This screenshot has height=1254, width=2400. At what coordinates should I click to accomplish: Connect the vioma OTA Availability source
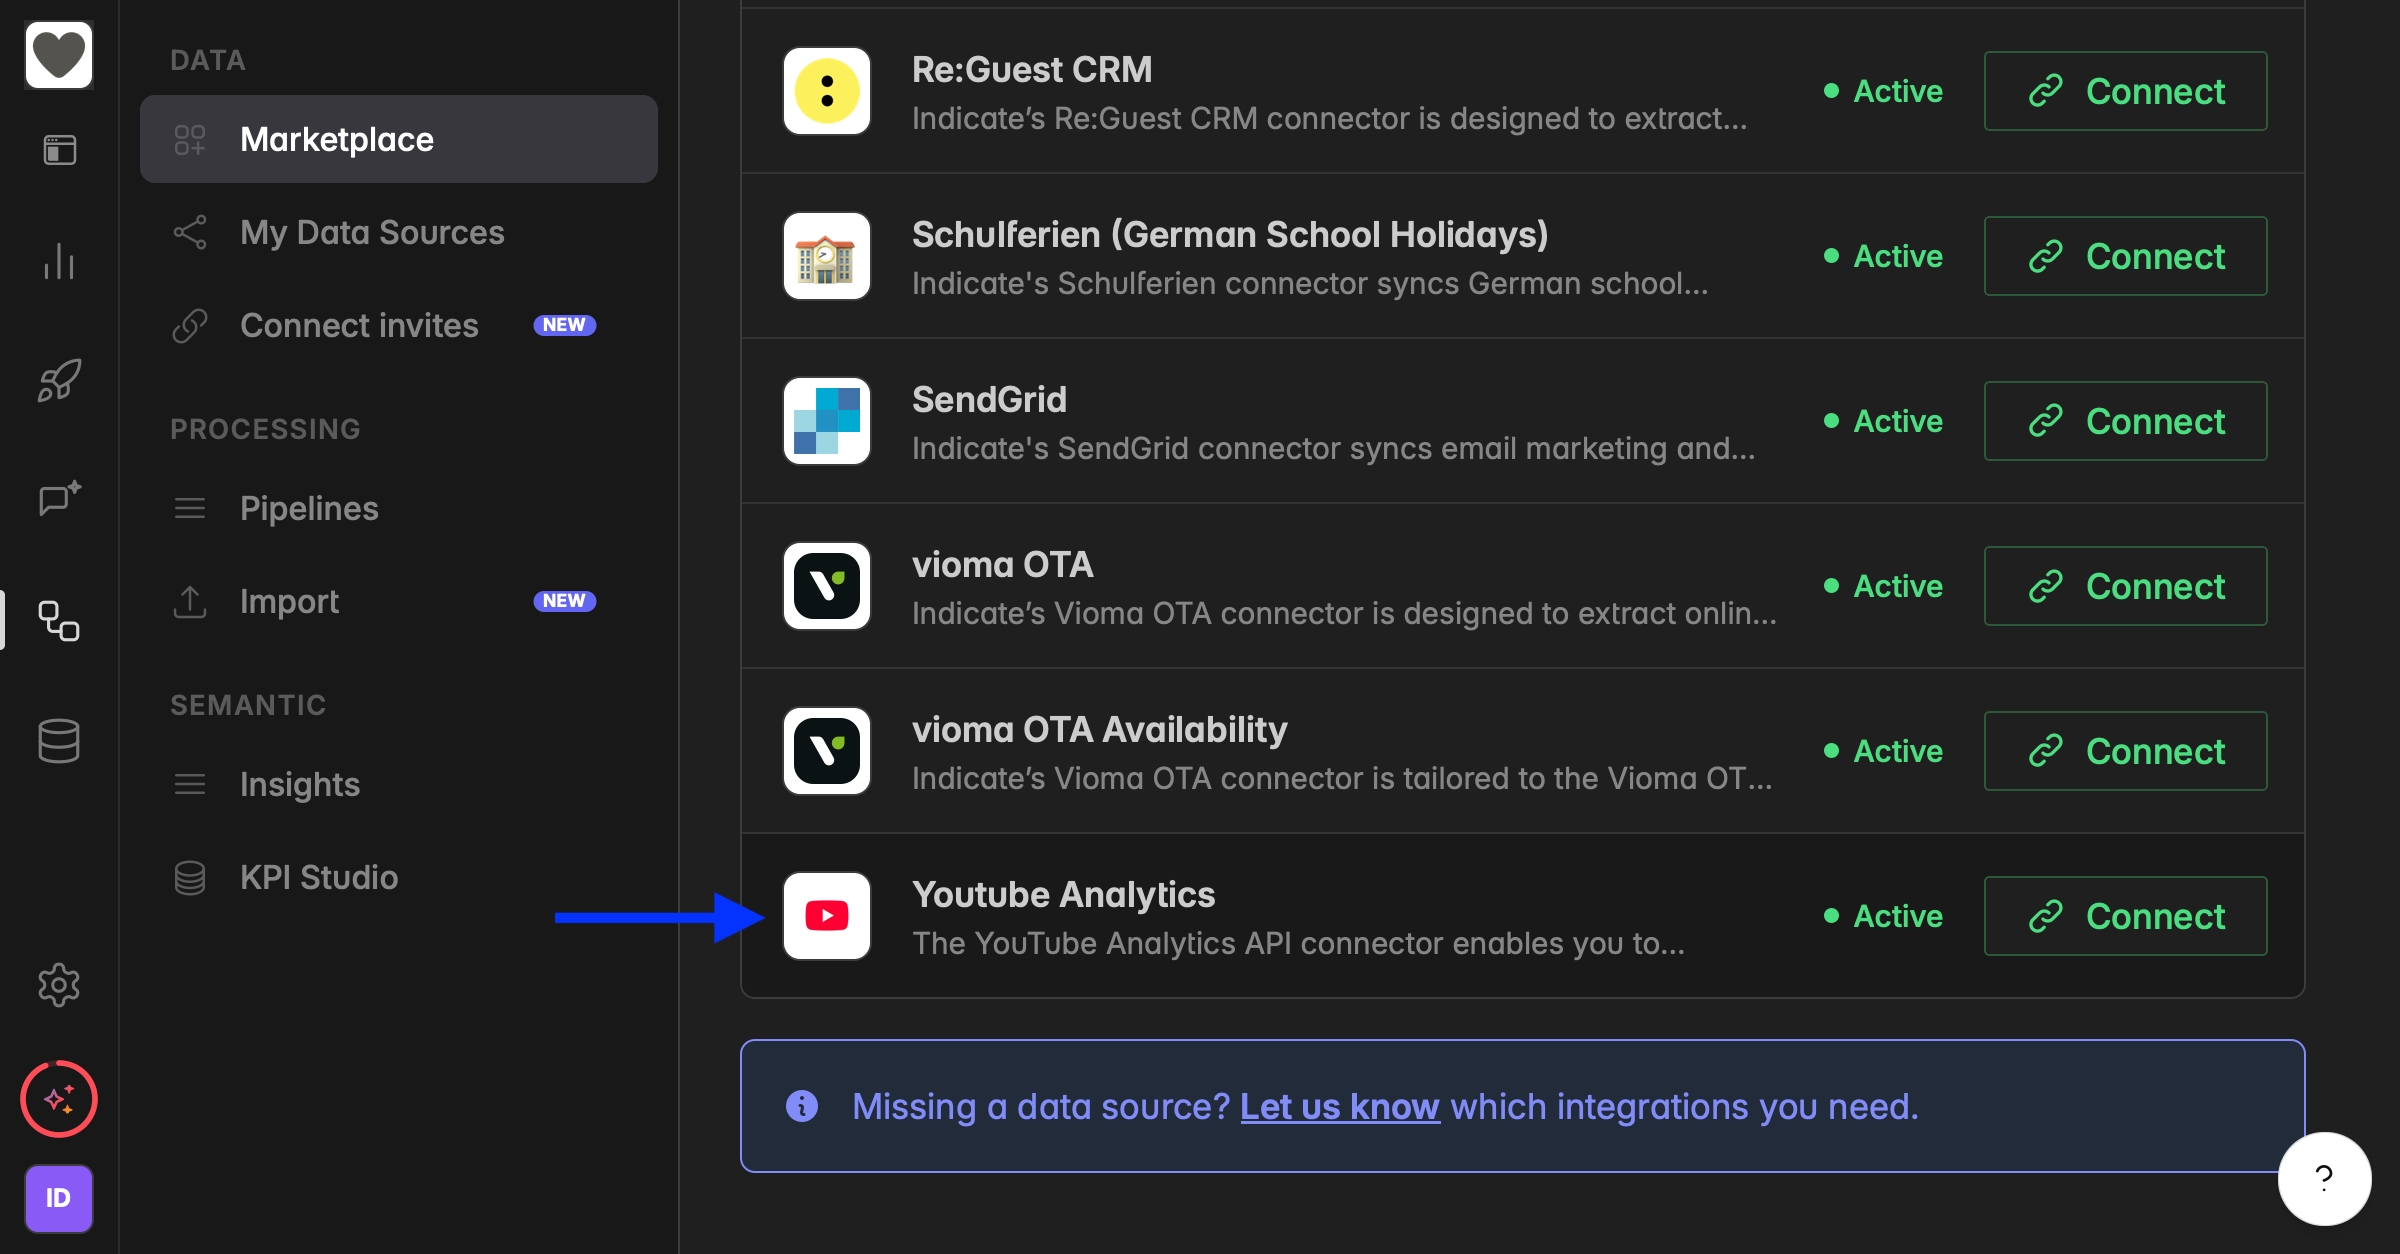[x=2126, y=751]
